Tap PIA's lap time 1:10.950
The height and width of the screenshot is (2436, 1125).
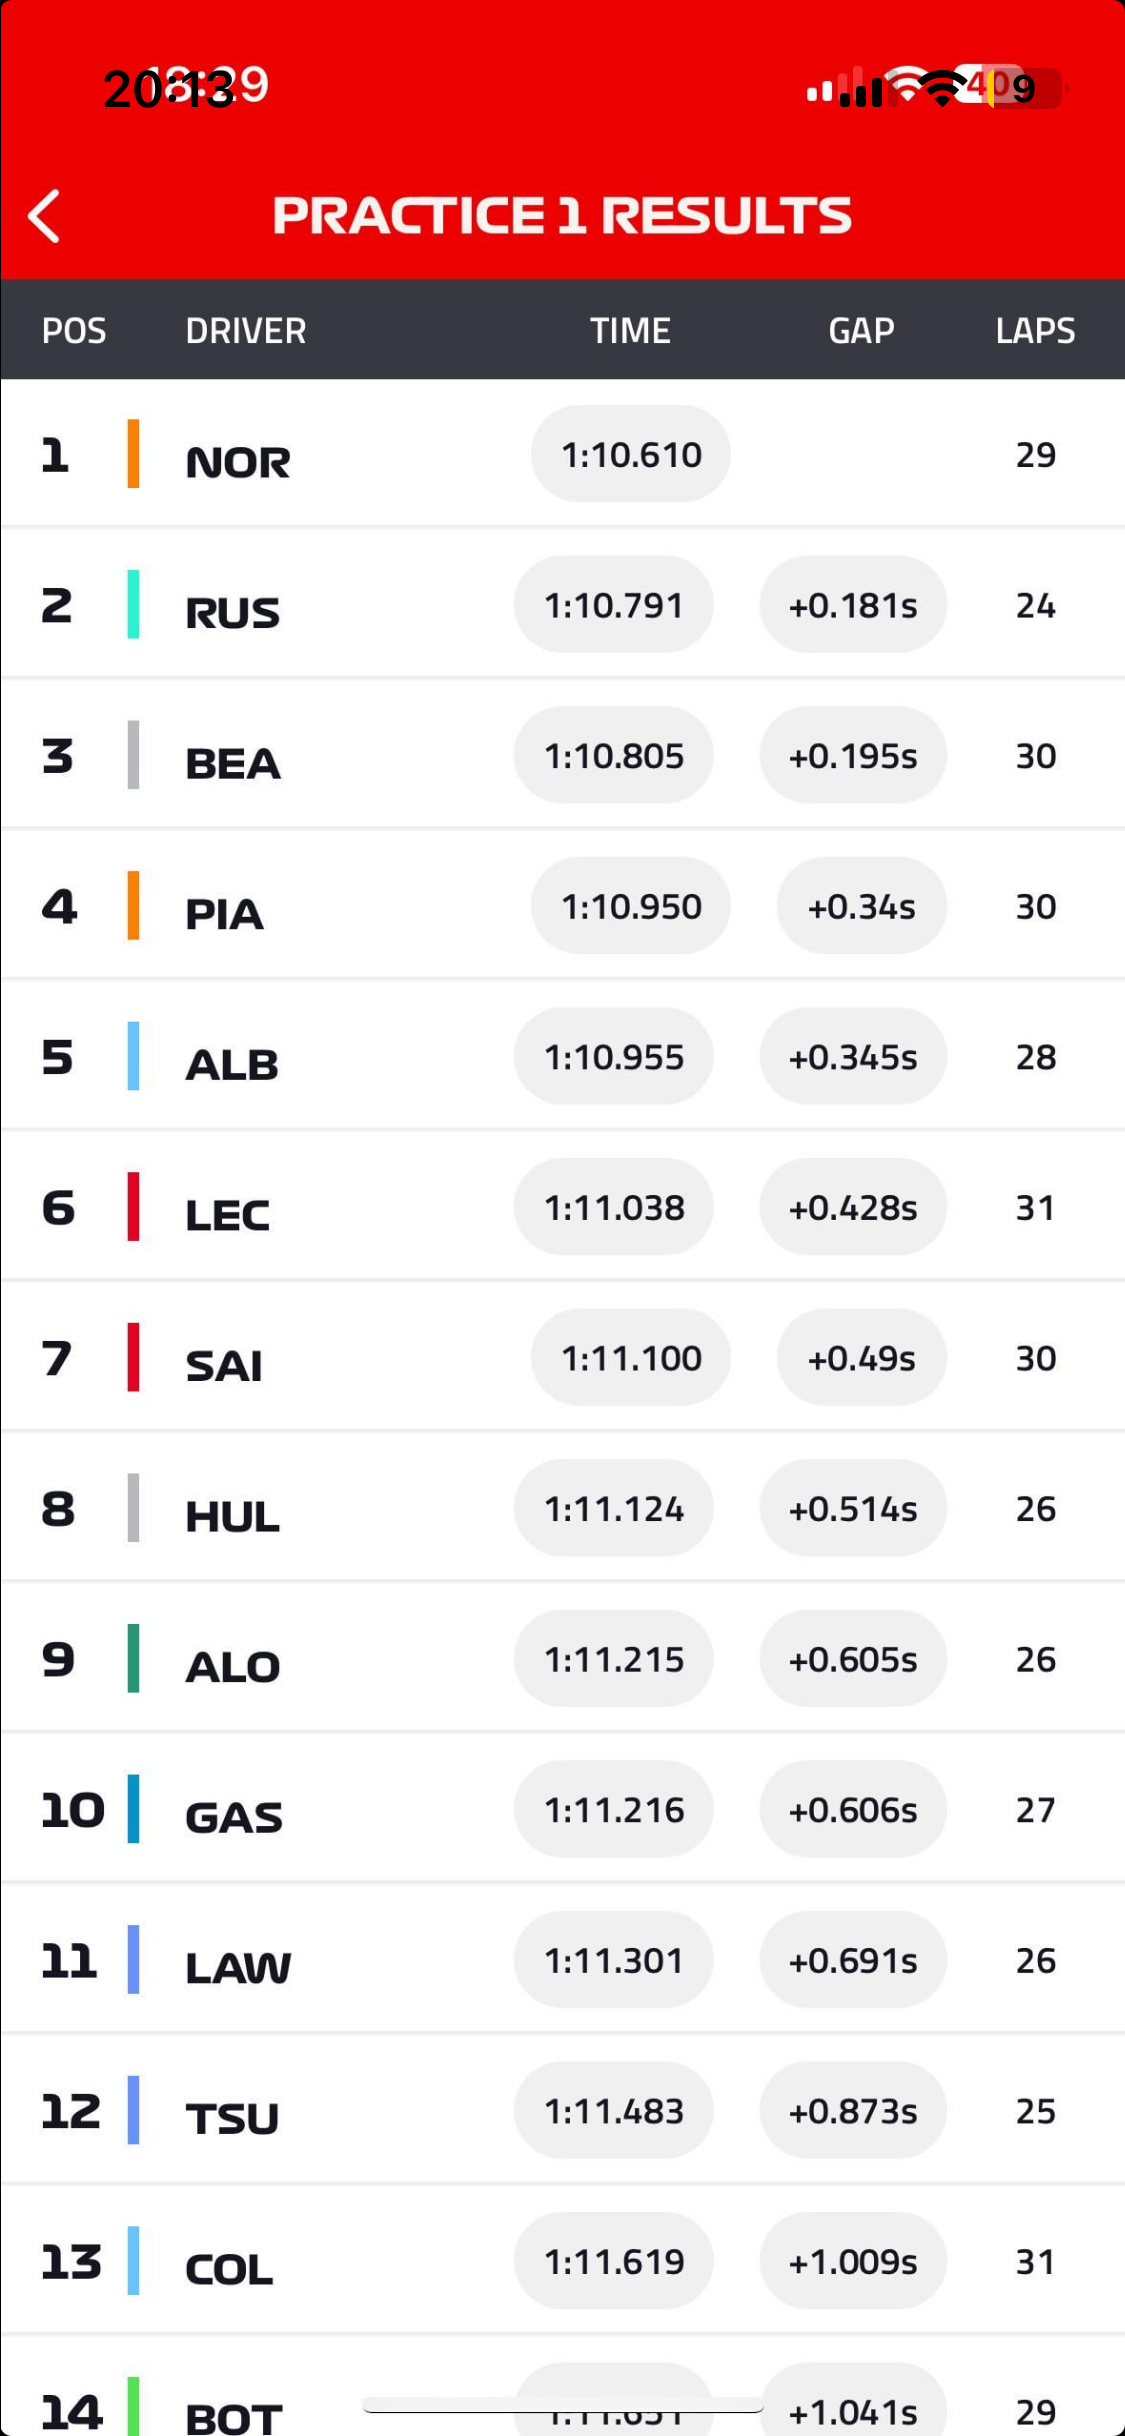(x=631, y=906)
